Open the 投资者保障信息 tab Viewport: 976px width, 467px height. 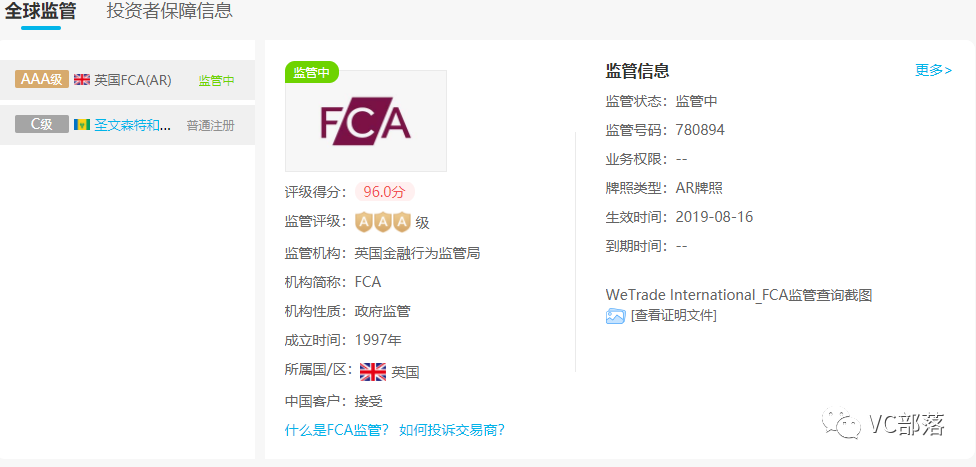169,11
